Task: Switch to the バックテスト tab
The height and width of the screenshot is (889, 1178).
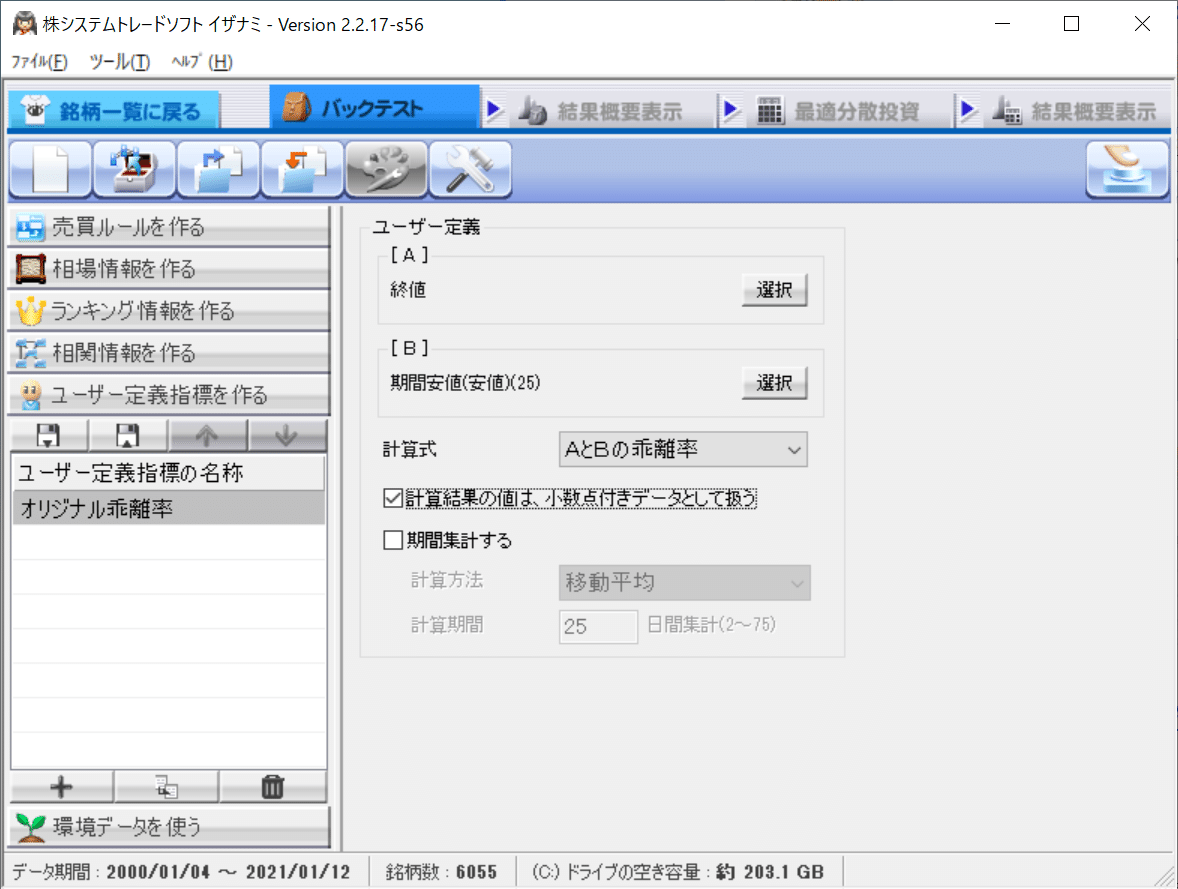Action: point(374,108)
